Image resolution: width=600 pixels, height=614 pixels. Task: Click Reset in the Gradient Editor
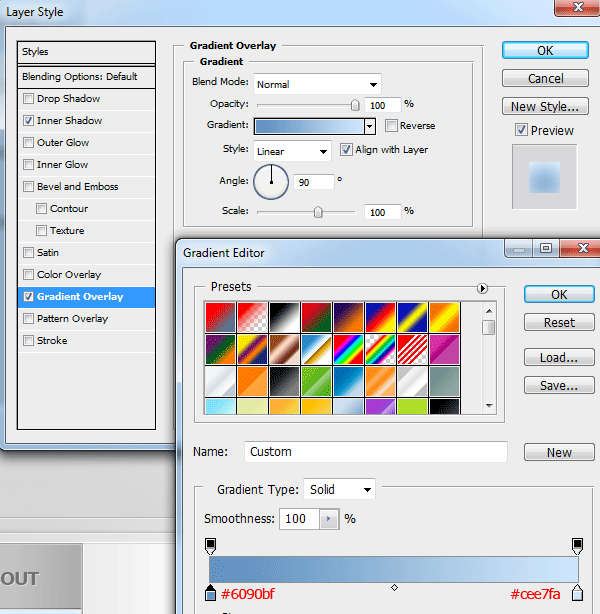pos(559,322)
